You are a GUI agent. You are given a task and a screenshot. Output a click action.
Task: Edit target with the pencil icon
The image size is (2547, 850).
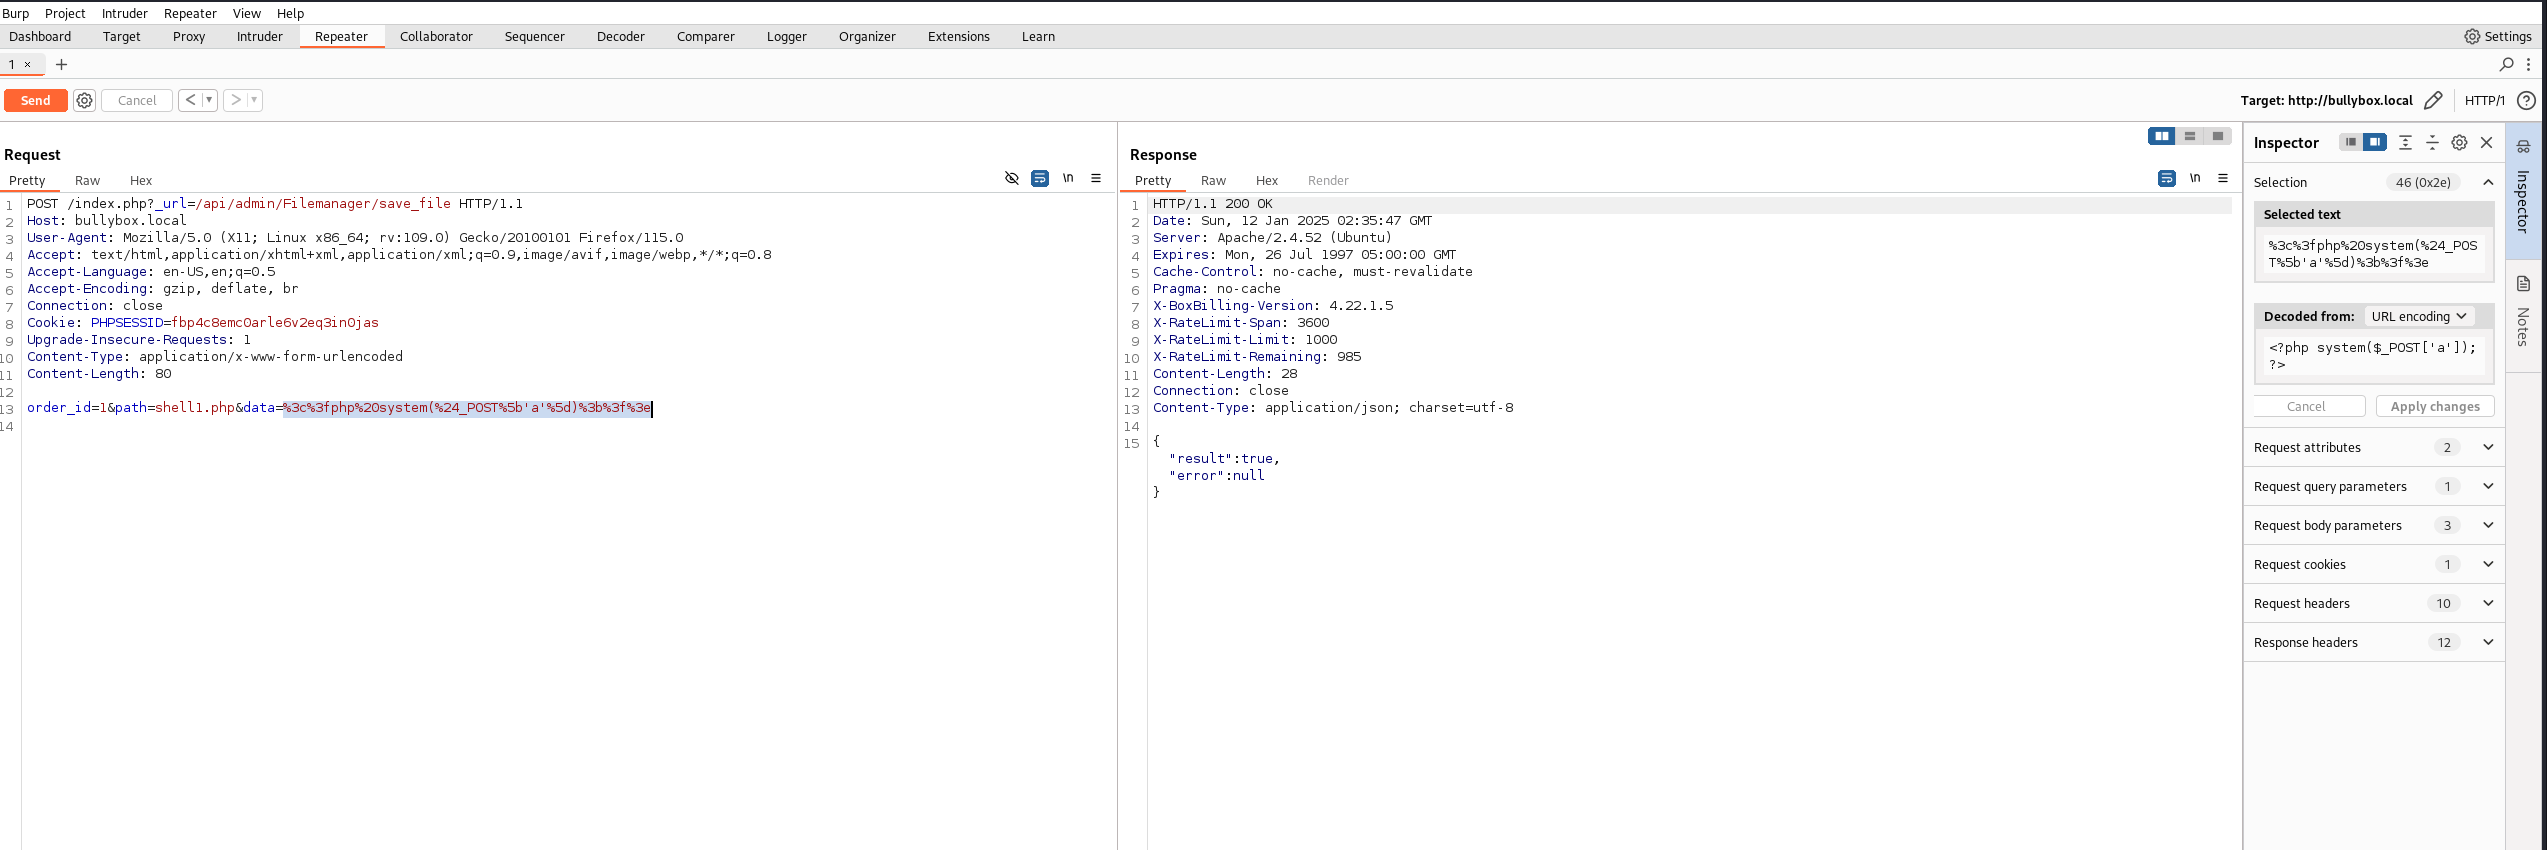click(2433, 100)
